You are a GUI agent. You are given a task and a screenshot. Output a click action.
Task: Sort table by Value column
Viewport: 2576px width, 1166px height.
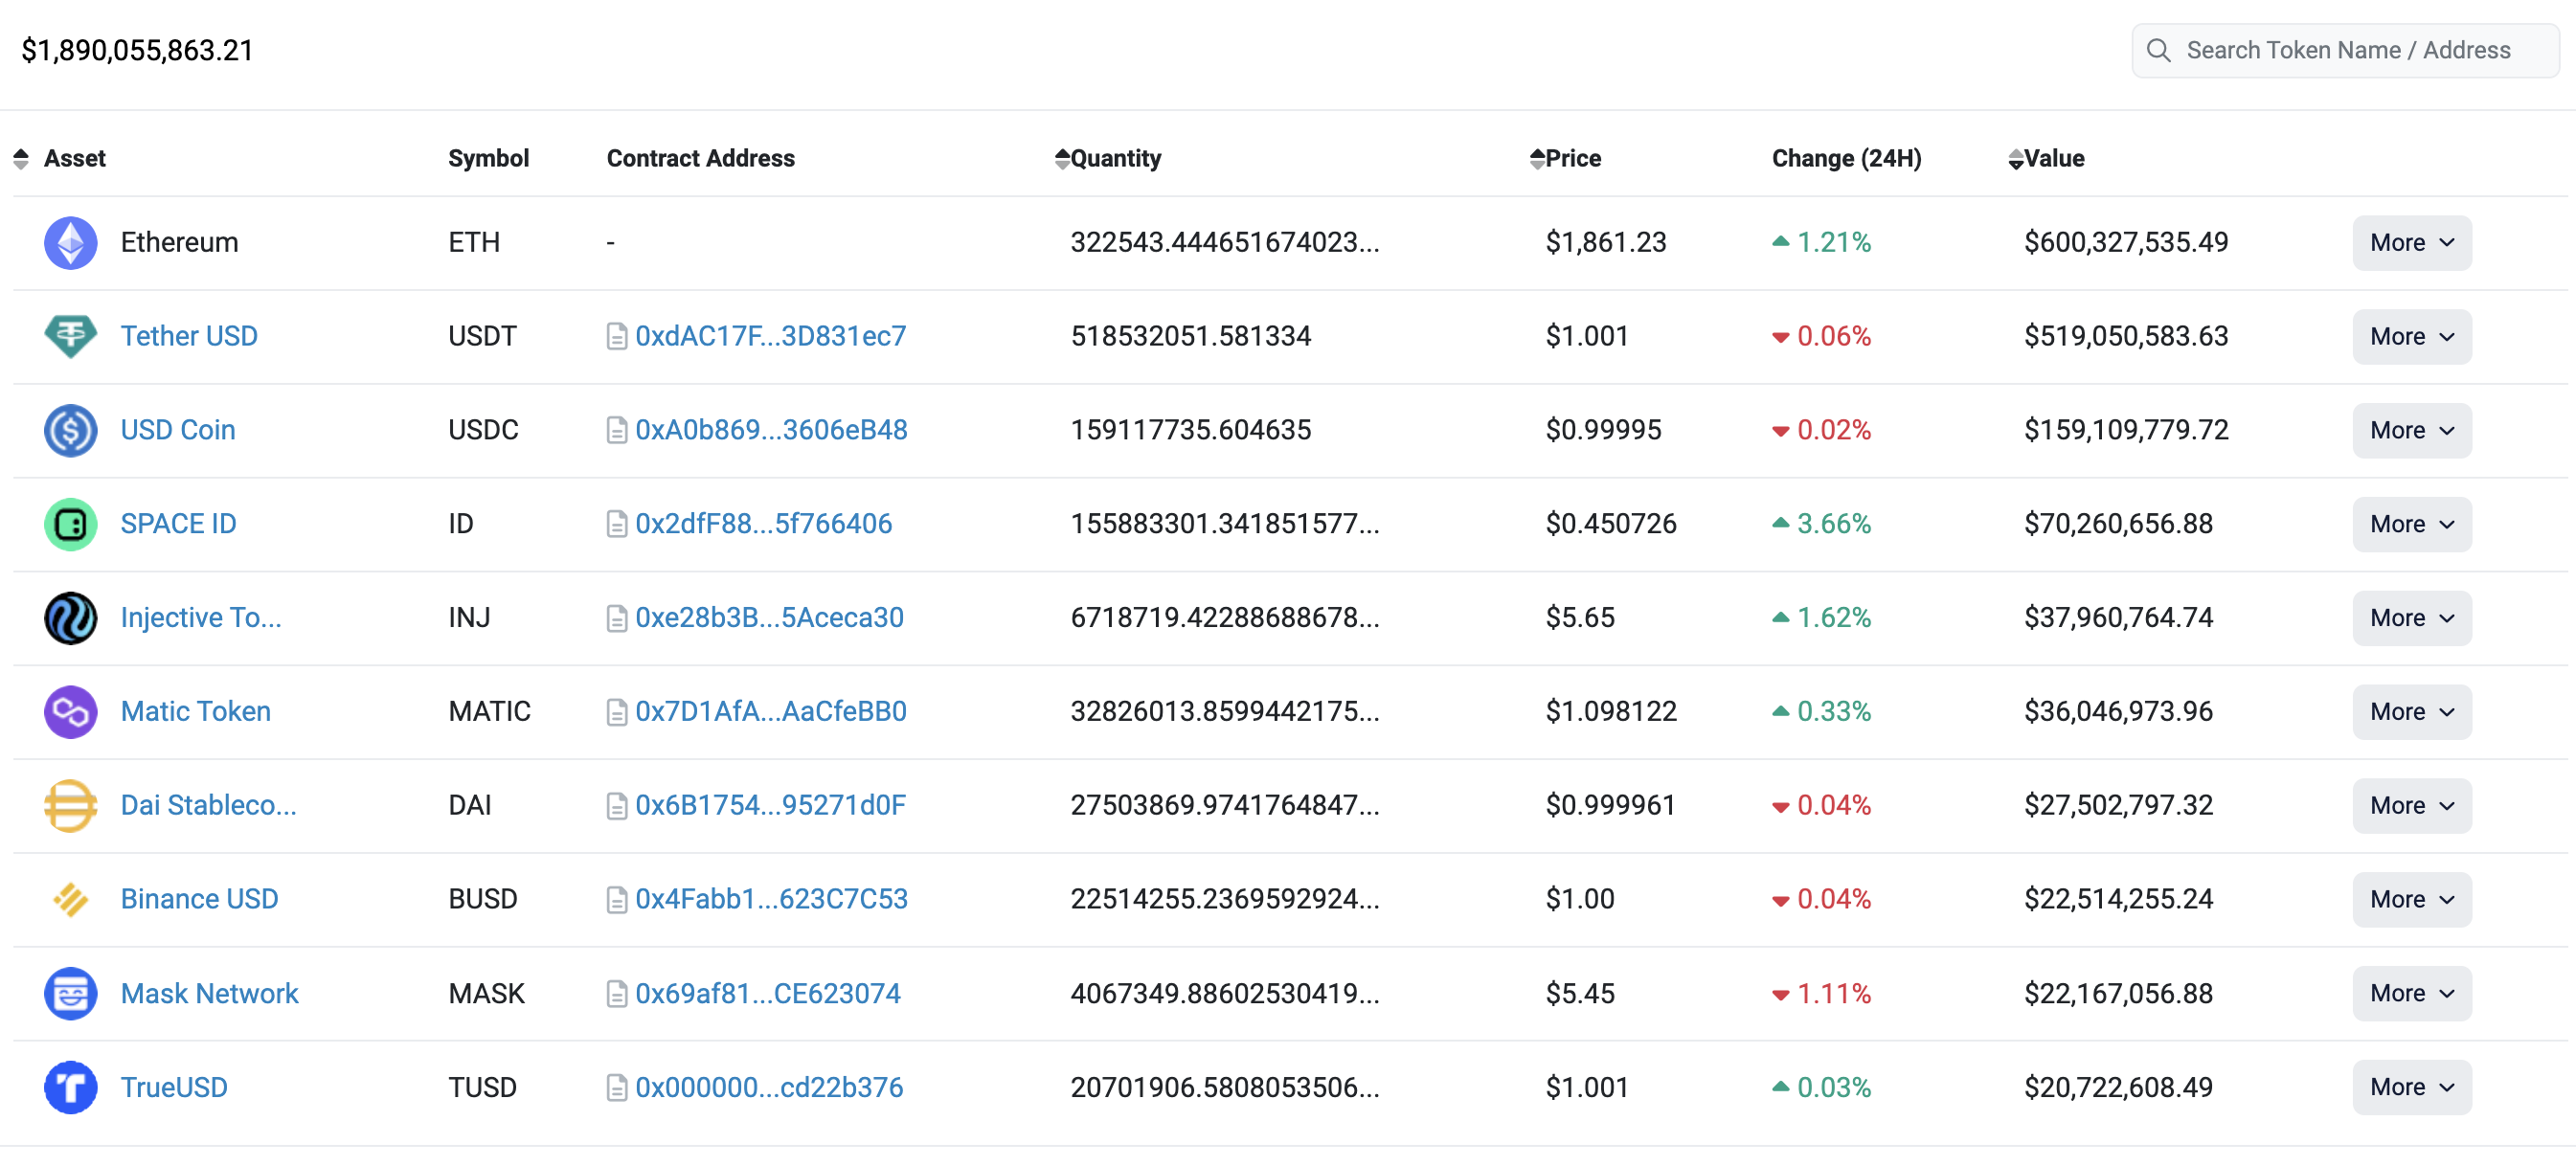(x=2015, y=159)
